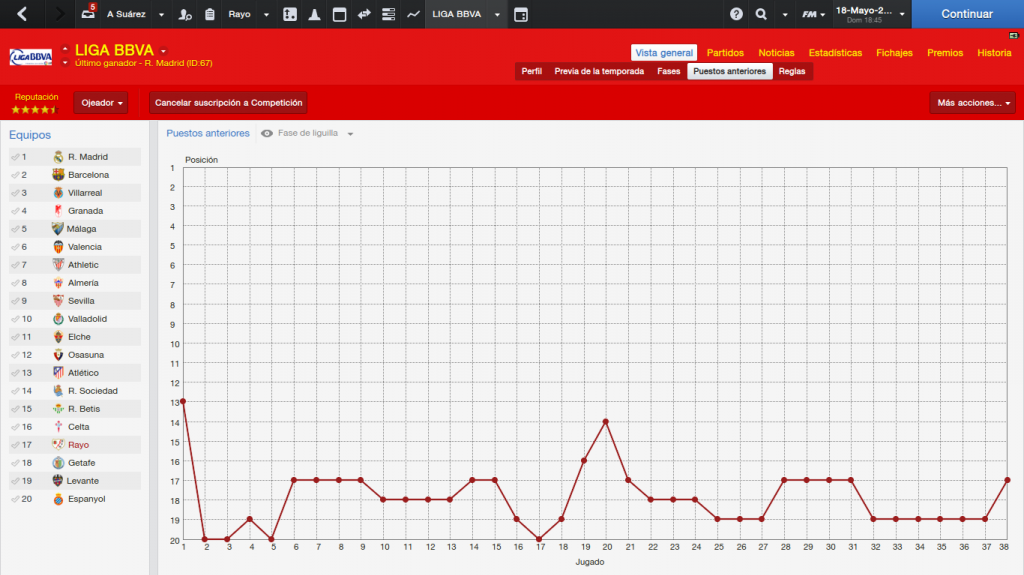The height and width of the screenshot is (575, 1024).
Task: Click the Barcelona team crest
Action: (x=58, y=174)
